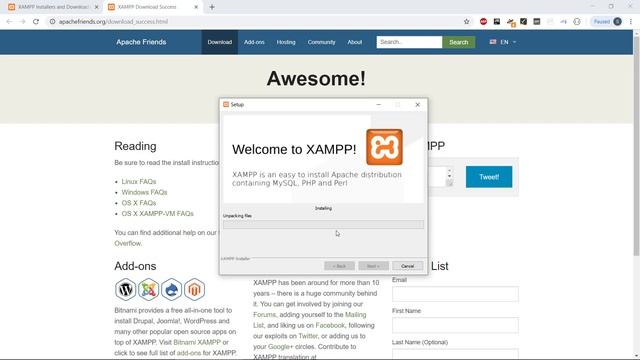The height and width of the screenshot is (360, 640).
Task: Click the dark image extension icon beside AdBlock
Action: (x=497, y=22)
